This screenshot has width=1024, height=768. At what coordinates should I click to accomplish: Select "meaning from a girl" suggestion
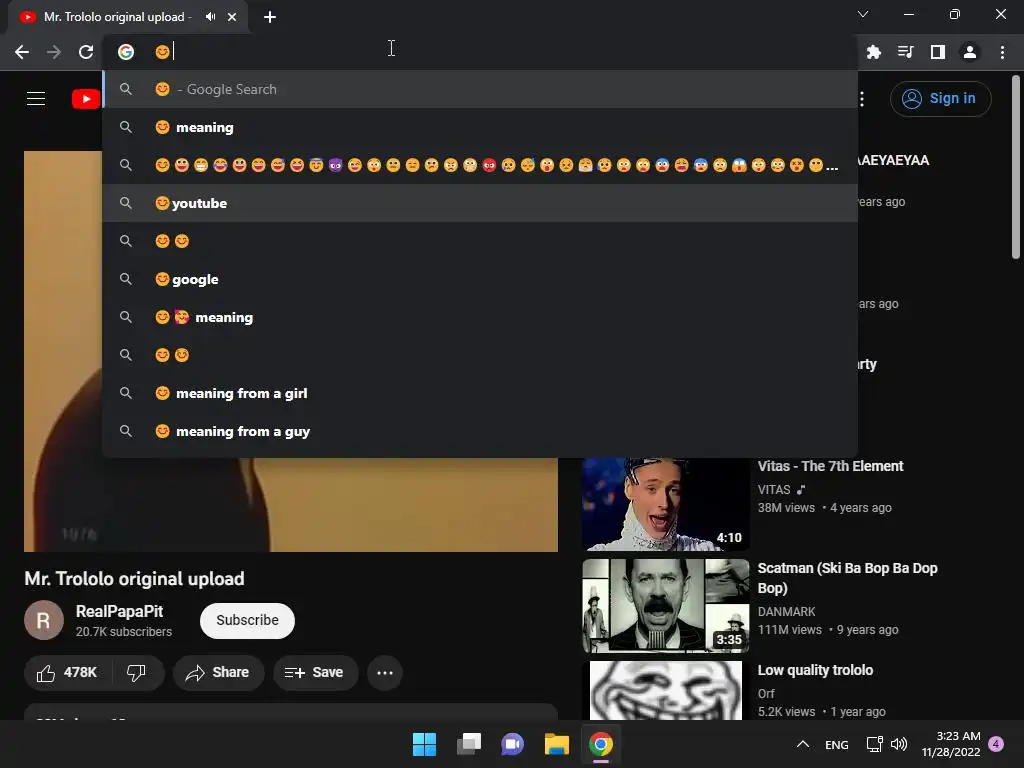click(480, 393)
